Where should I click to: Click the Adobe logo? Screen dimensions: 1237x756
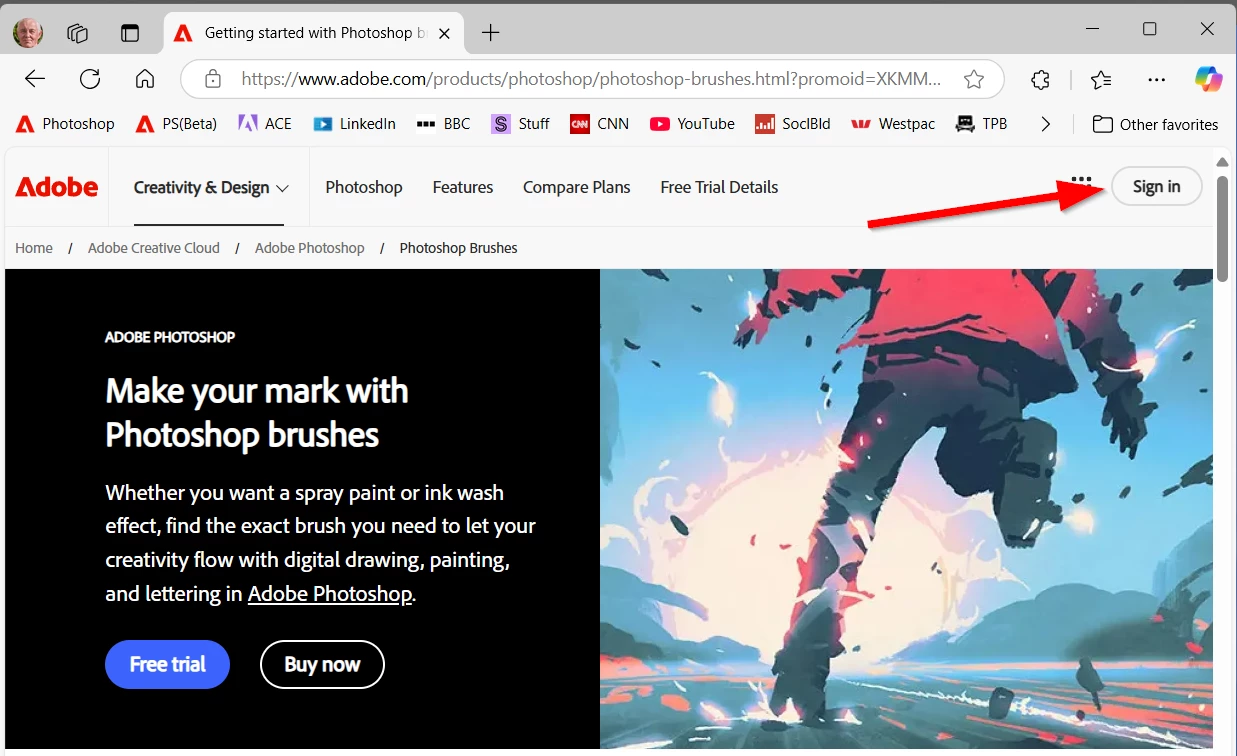pos(57,187)
